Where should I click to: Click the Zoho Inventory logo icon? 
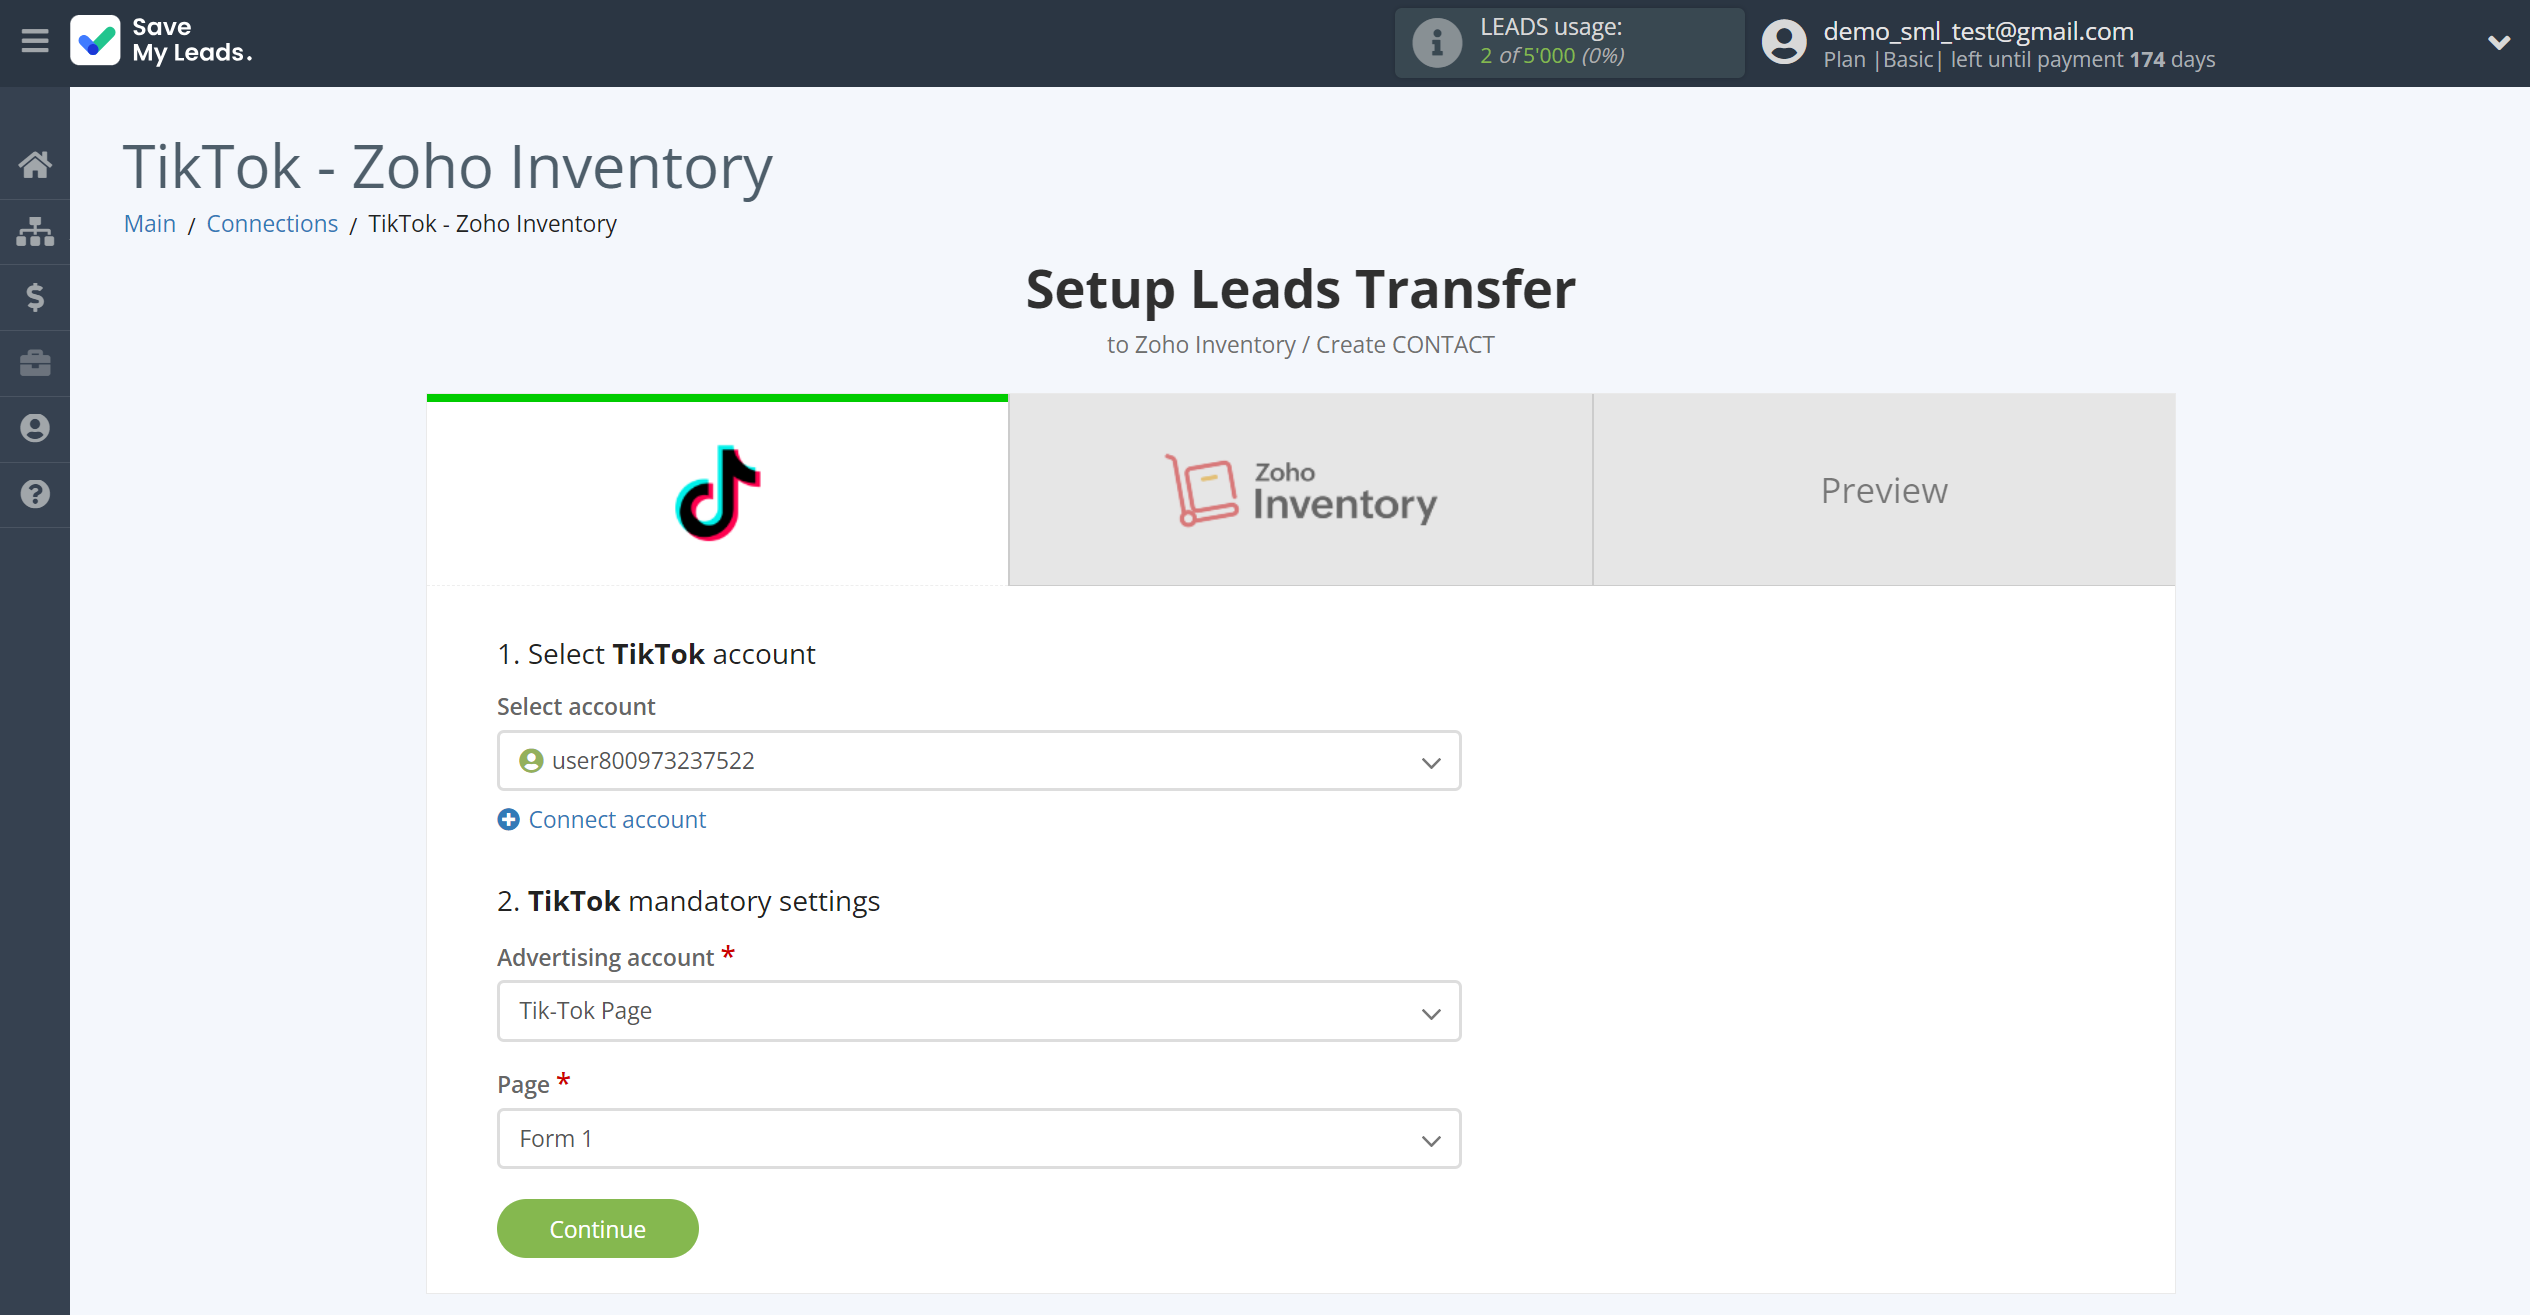1196,490
